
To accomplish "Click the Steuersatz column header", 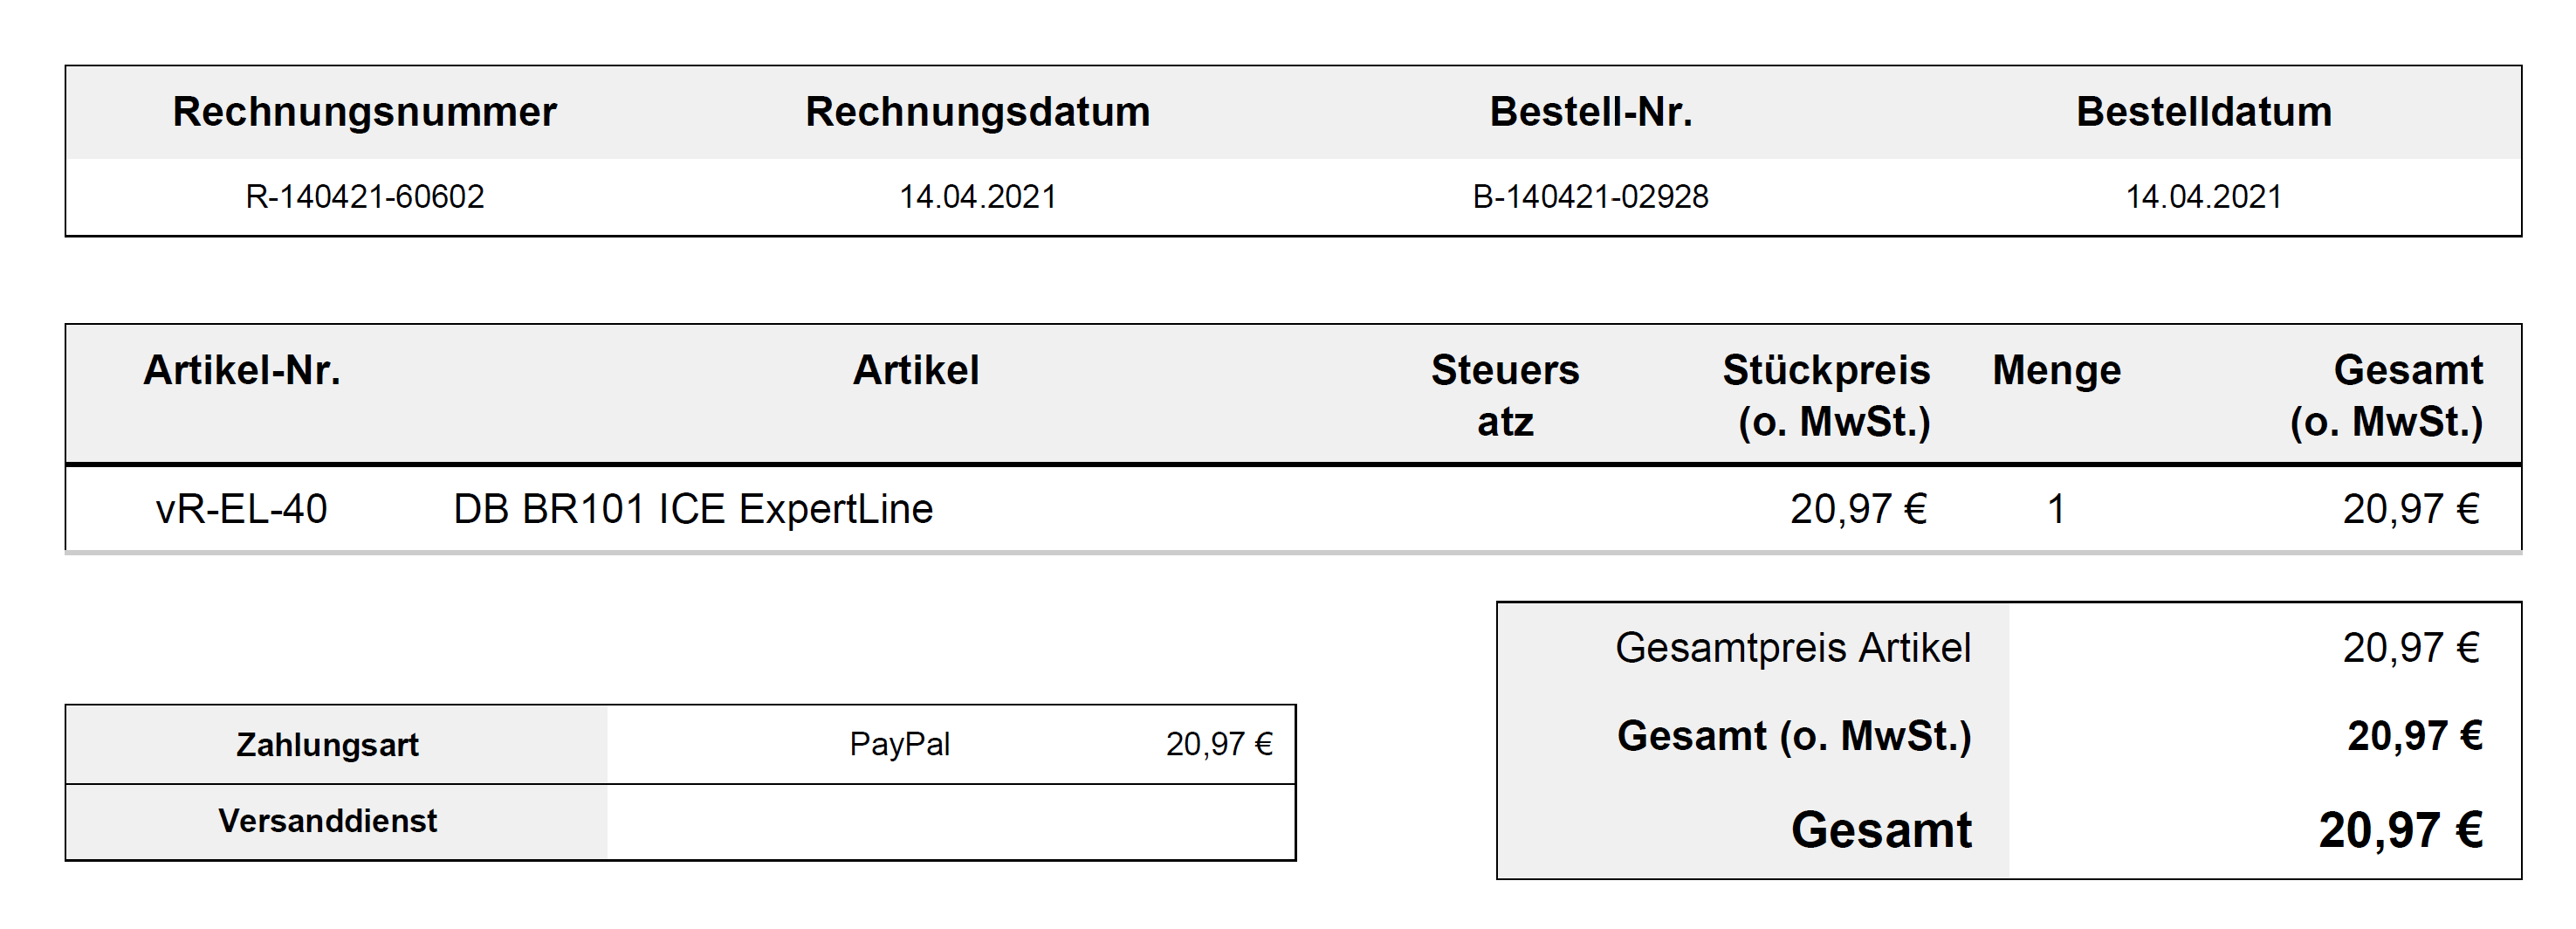I will 1504,396.
